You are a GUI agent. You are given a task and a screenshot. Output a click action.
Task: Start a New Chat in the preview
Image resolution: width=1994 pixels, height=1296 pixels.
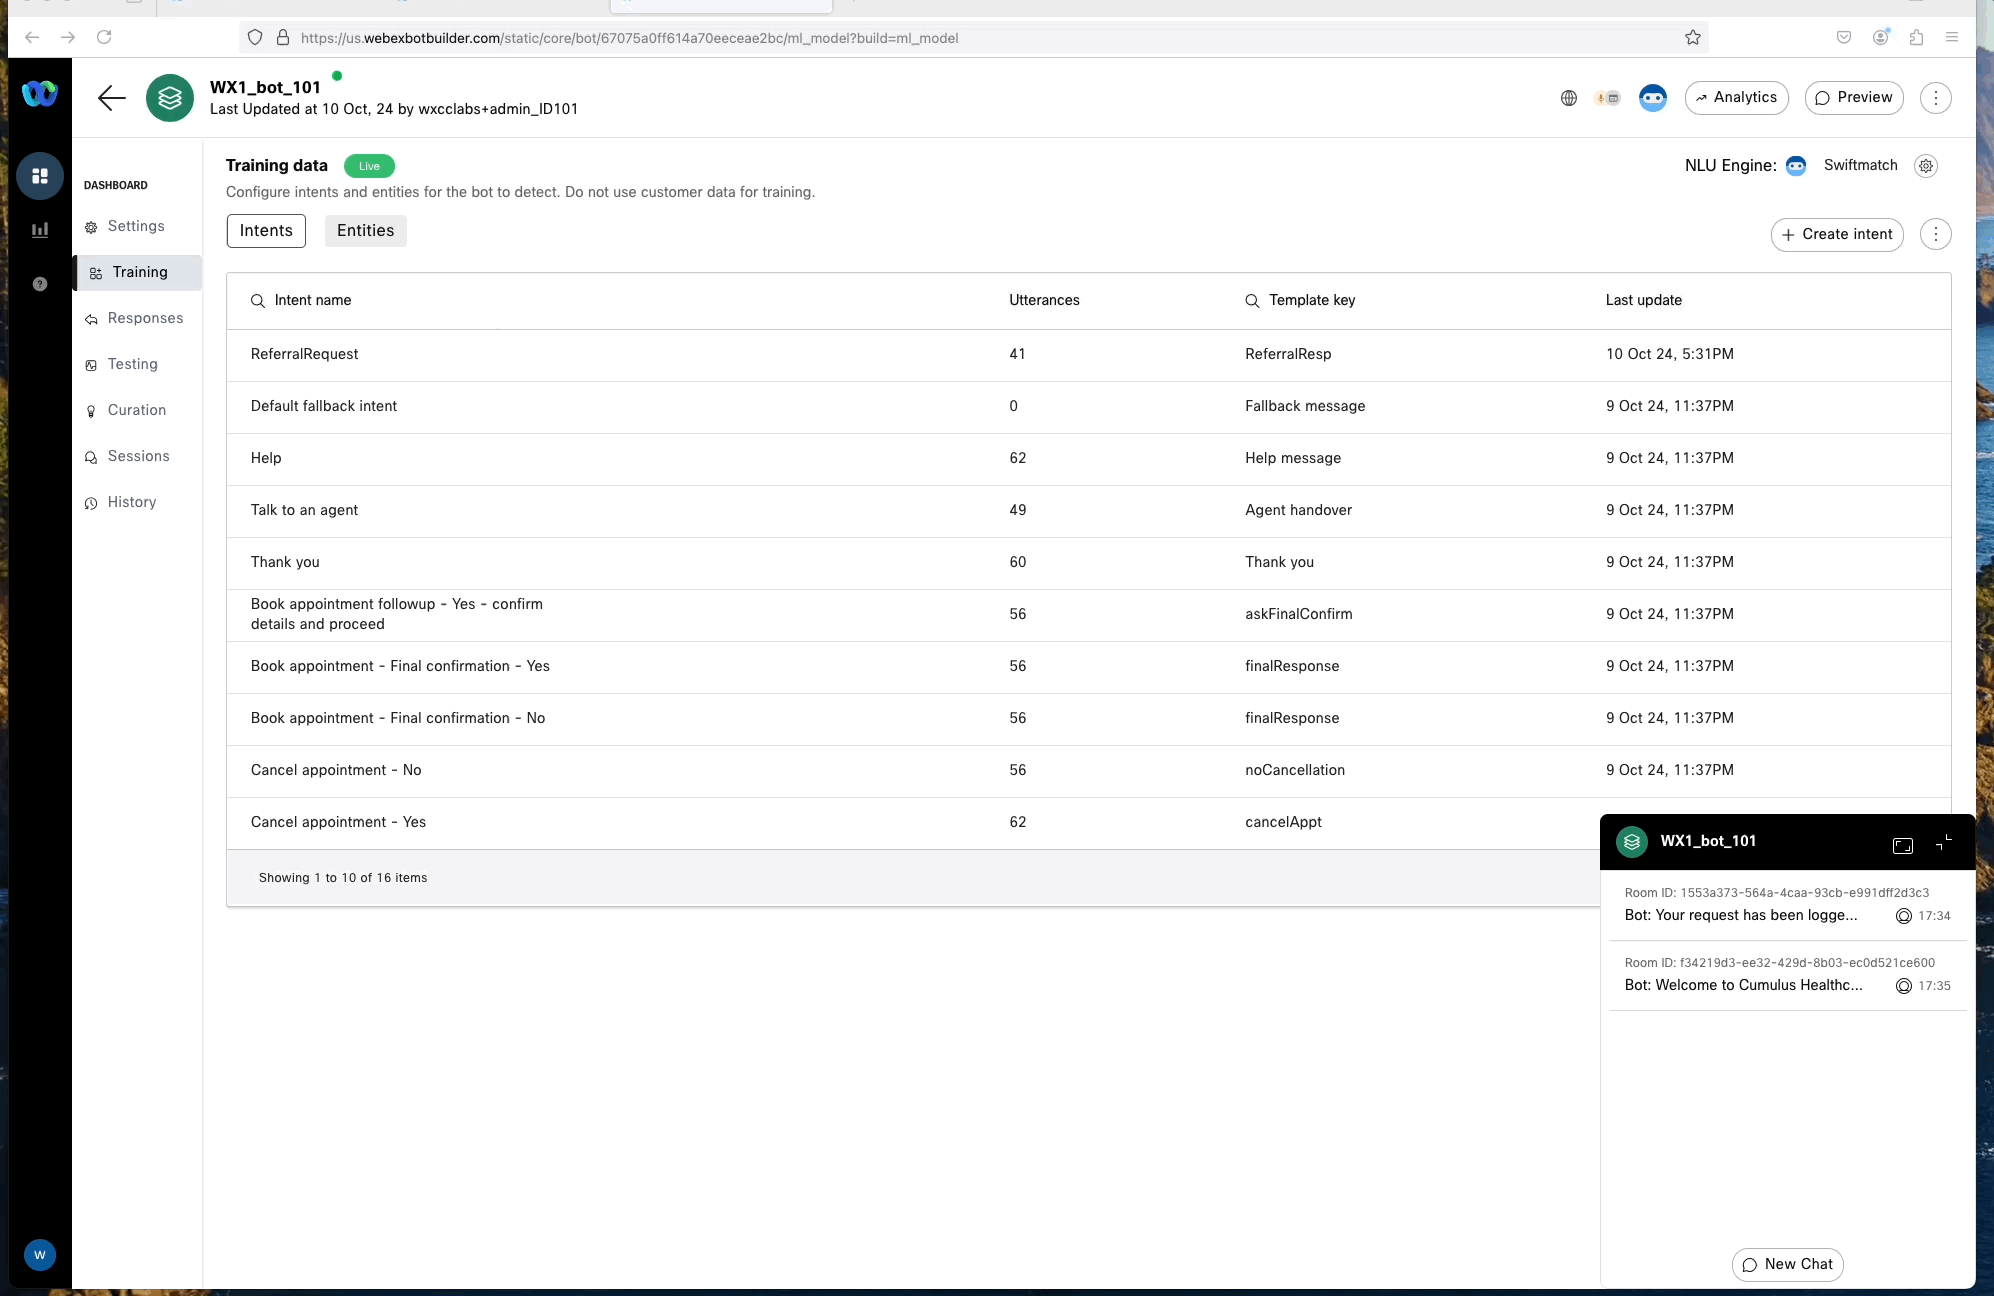tap(1787, 1264)
